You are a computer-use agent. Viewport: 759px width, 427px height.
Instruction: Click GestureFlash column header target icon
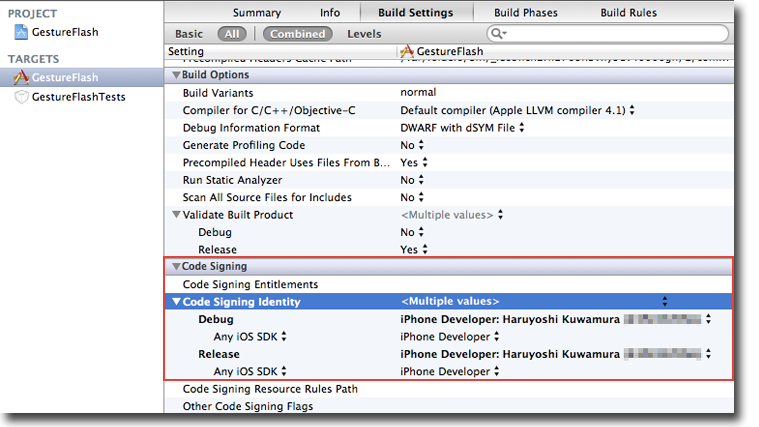405,52
